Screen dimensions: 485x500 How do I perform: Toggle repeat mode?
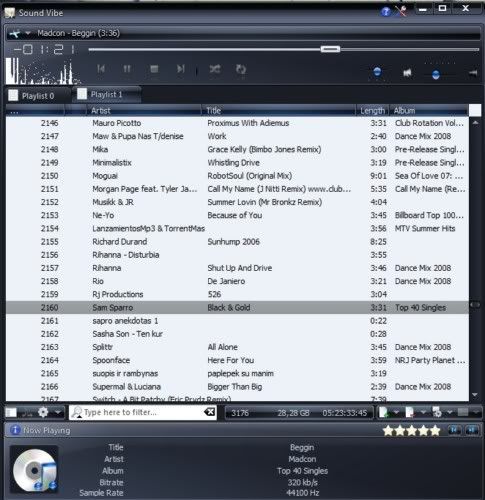point(241,69)
